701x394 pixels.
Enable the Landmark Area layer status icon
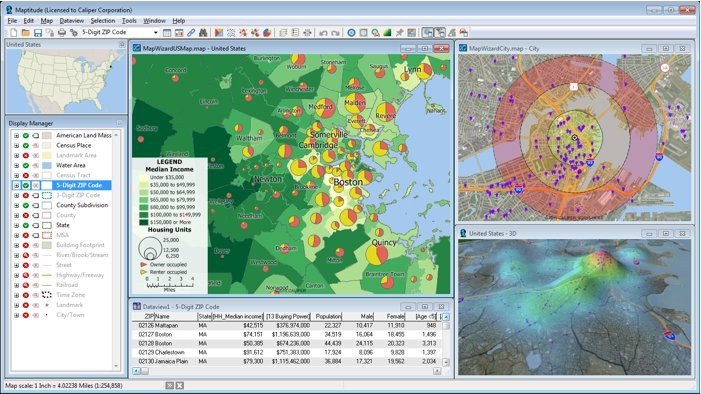tap(26, 155)
